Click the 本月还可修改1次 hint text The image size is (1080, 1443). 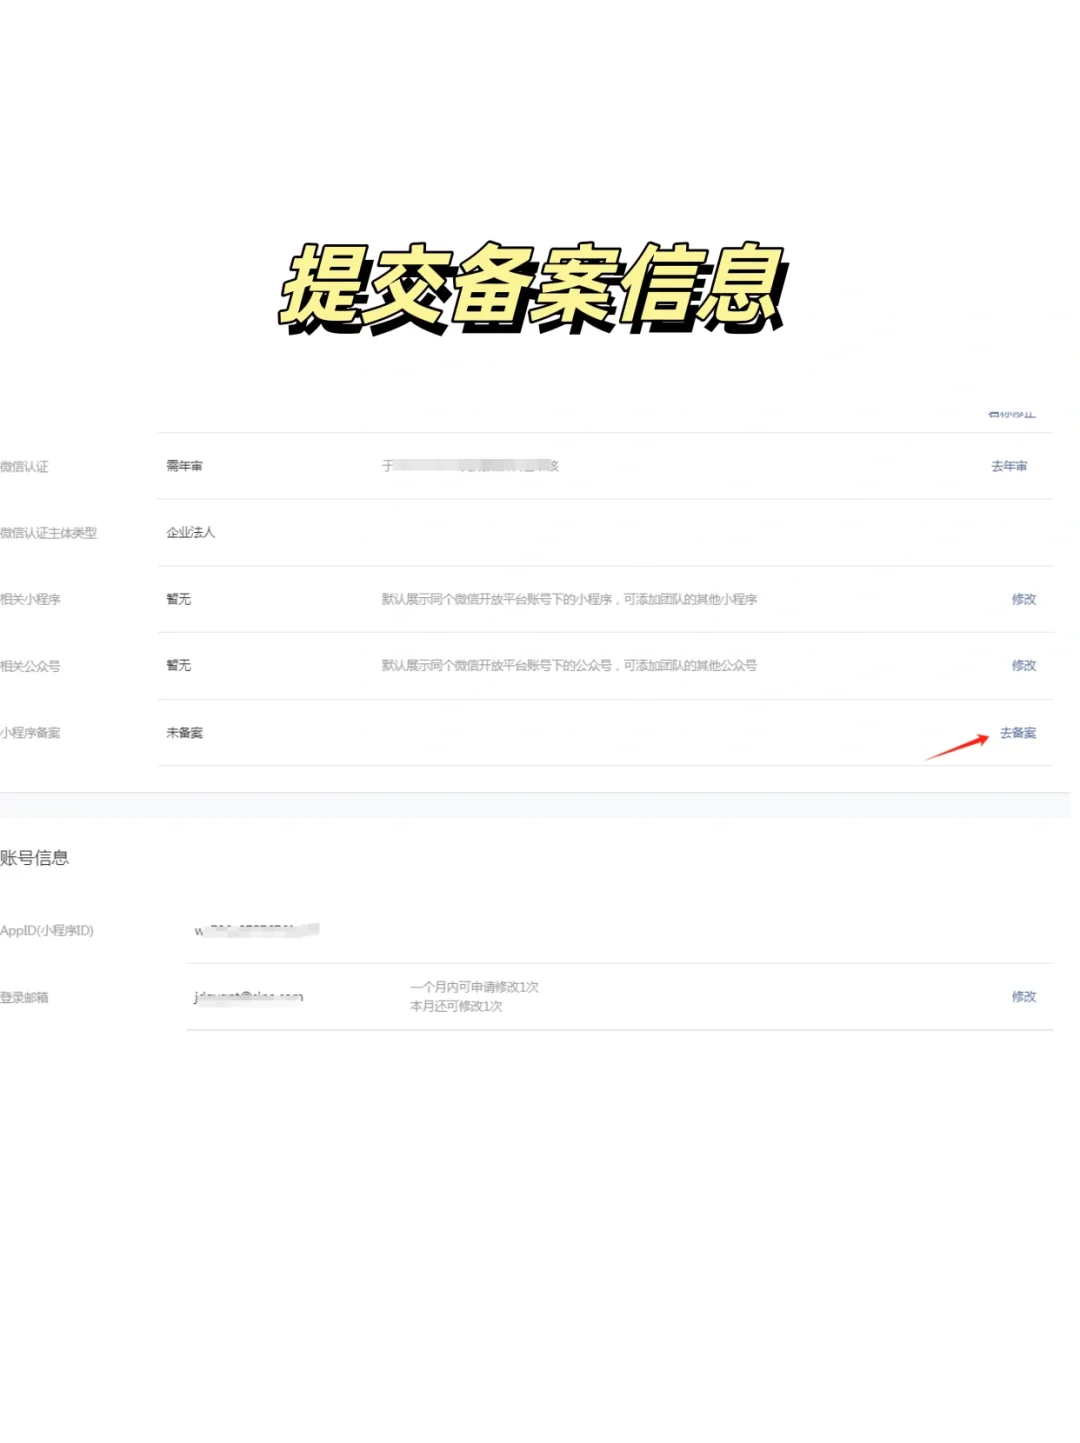coord(458,1008)
